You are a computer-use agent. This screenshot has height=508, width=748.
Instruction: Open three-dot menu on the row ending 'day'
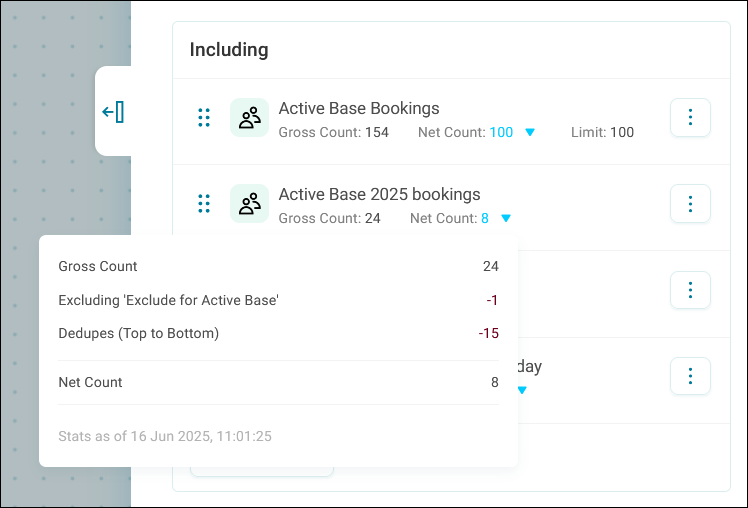(x=690, y=376)
